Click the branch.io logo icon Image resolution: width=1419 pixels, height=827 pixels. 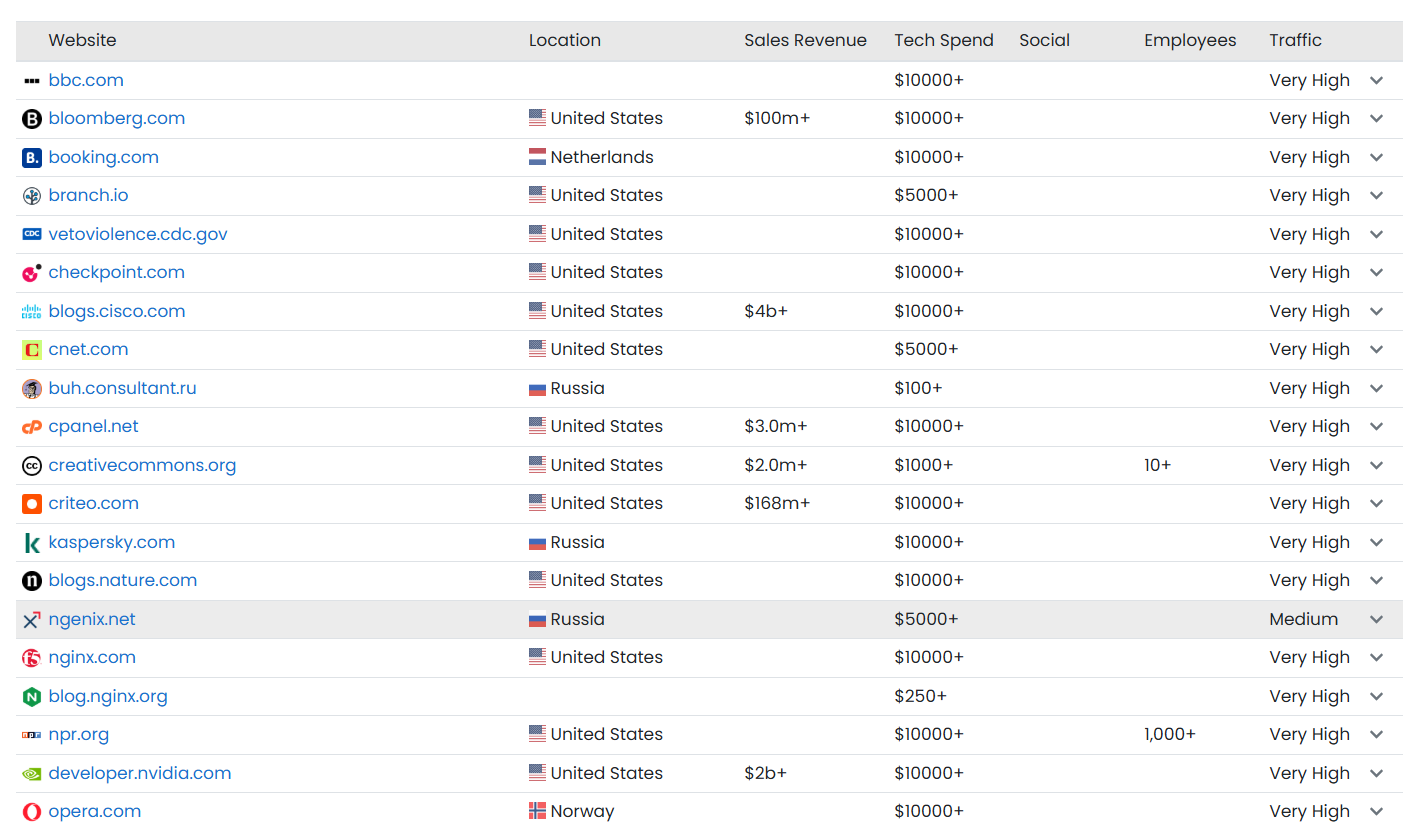[32, 196]
